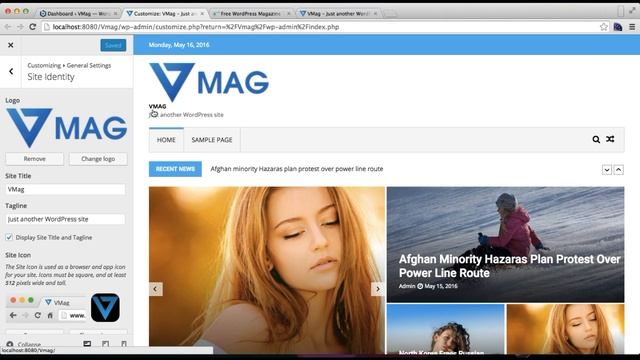Image resolution: width=640 pixels, height=360 pixels.
Task: Focus the Tagline input field
Action: [x=65, y=219]
